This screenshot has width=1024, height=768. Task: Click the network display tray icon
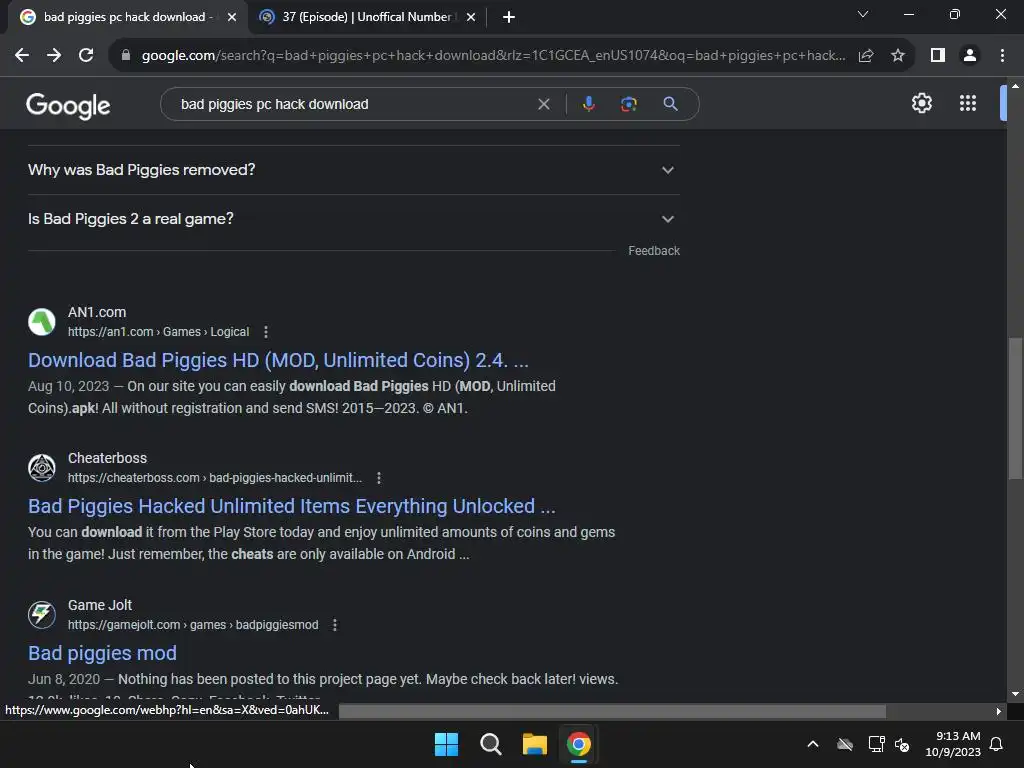pos(876,744)
